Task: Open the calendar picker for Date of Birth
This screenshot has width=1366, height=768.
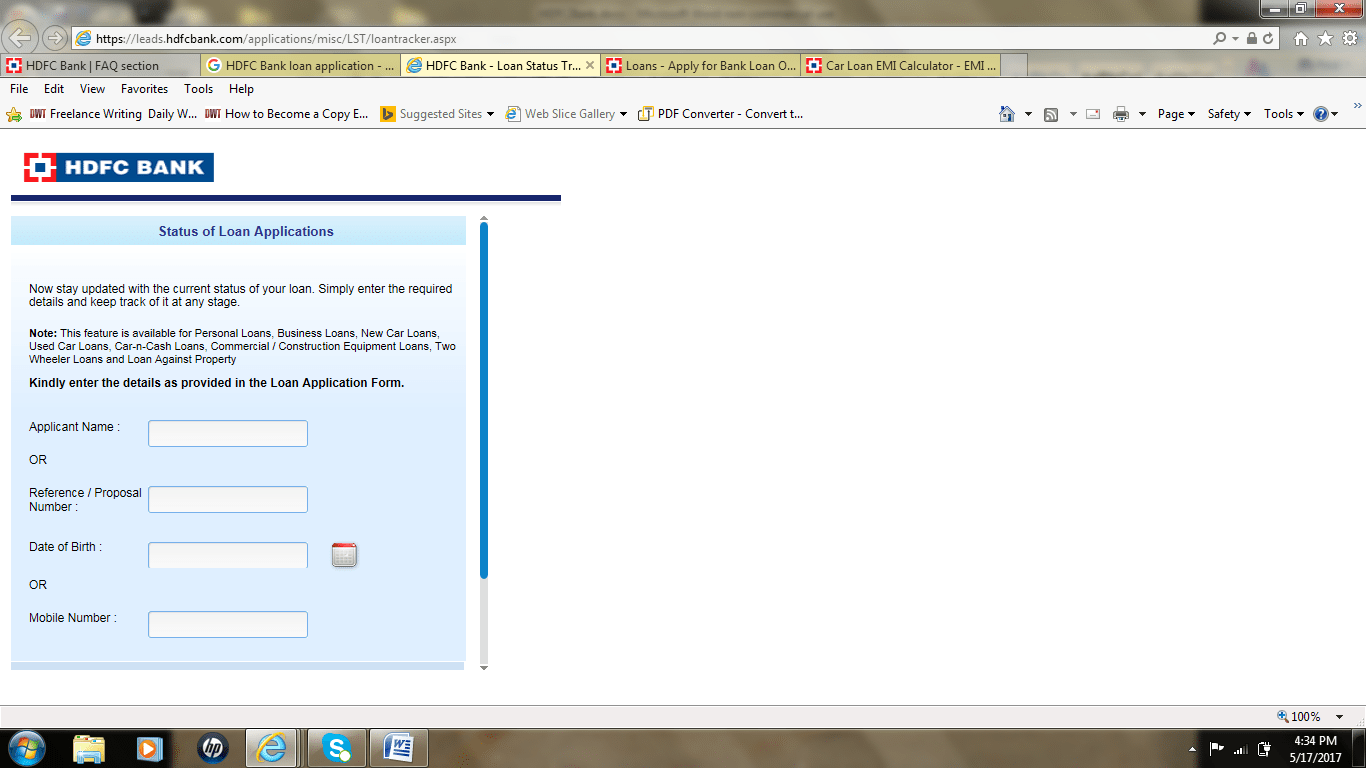Action: [344, 555]
